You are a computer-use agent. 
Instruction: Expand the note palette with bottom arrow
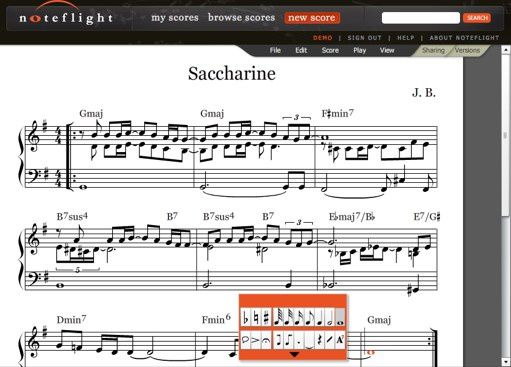click(x=294, y=355)
